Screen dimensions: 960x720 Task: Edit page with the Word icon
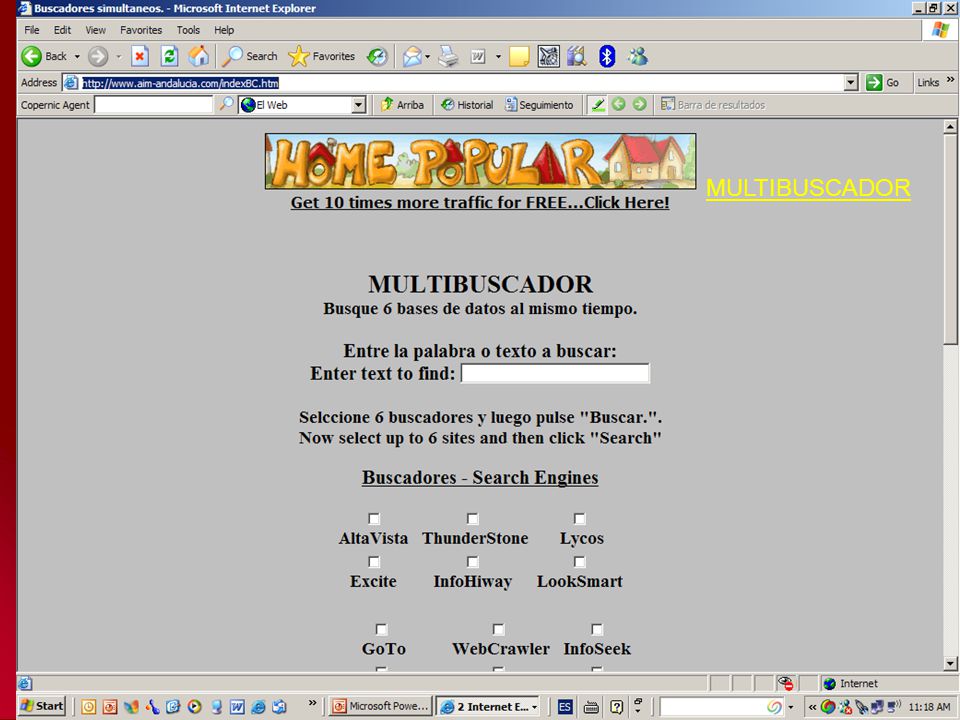click(478, 56)
